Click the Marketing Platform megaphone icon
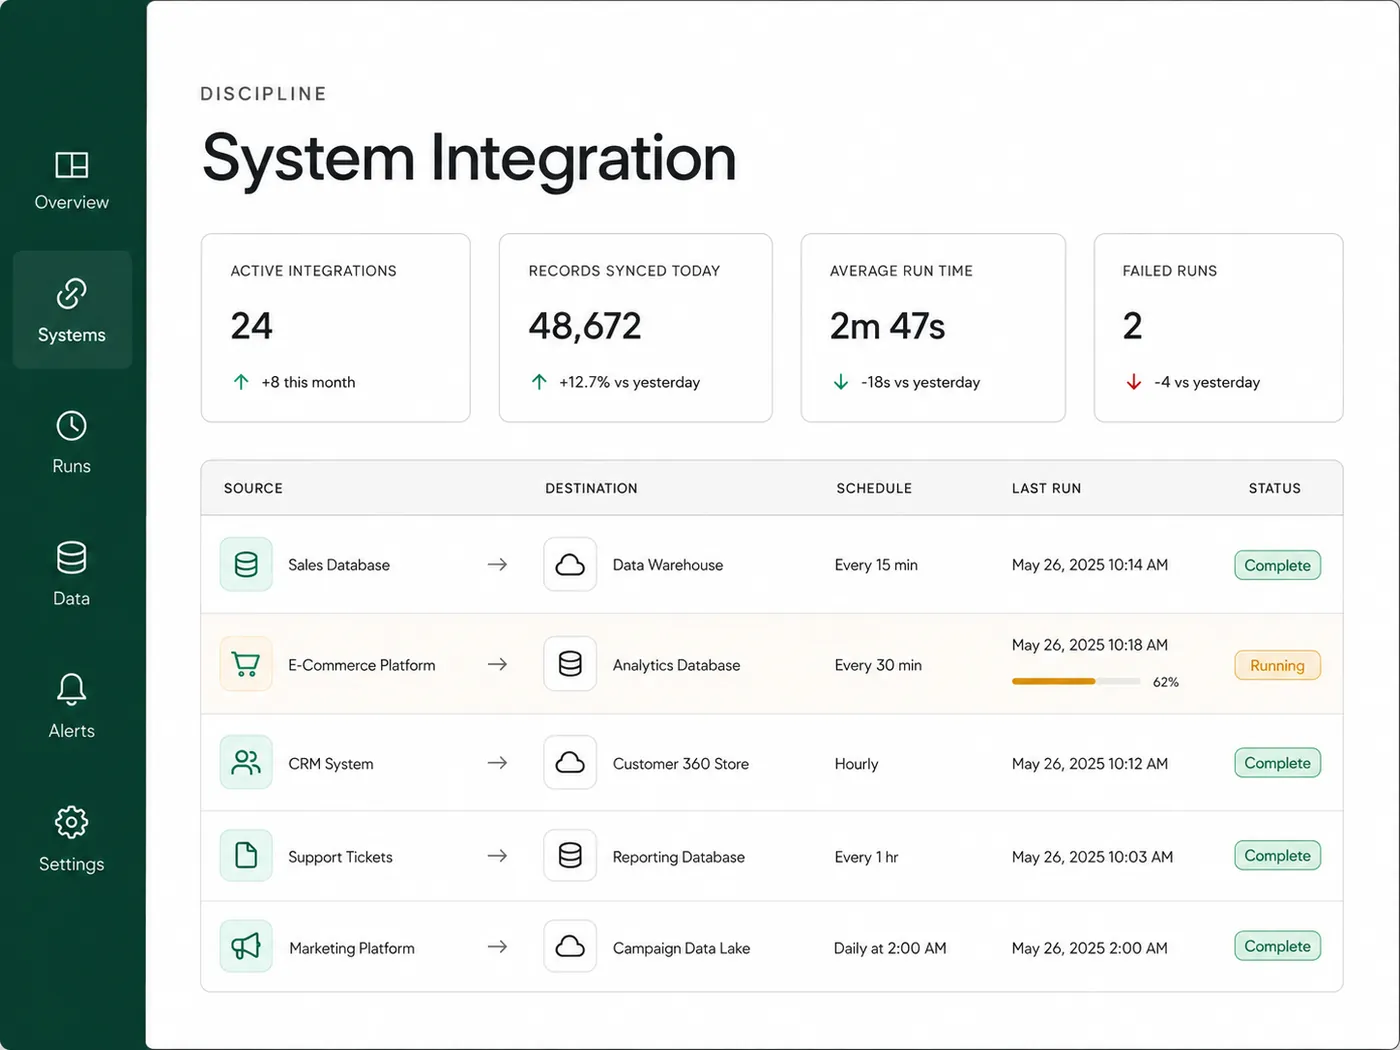Screen dimensions: 1400x1050 click(246, 946)
